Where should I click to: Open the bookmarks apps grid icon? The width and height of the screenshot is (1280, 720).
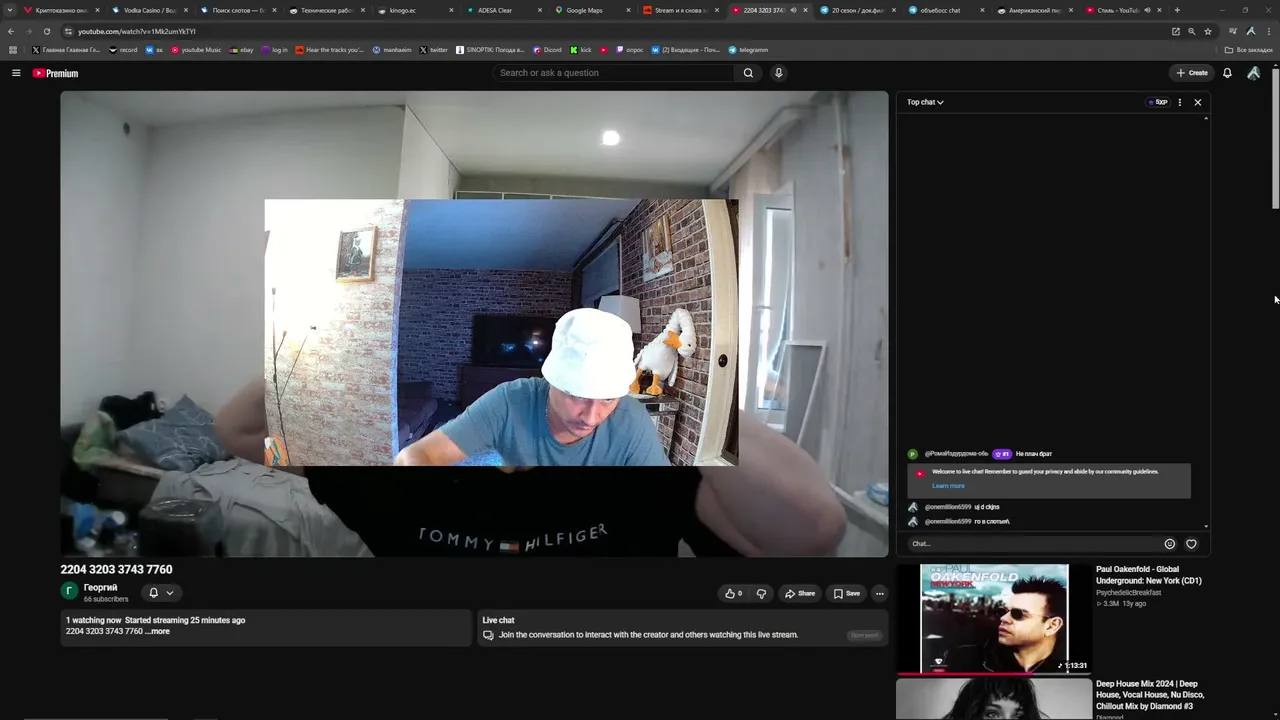point(13,50)
